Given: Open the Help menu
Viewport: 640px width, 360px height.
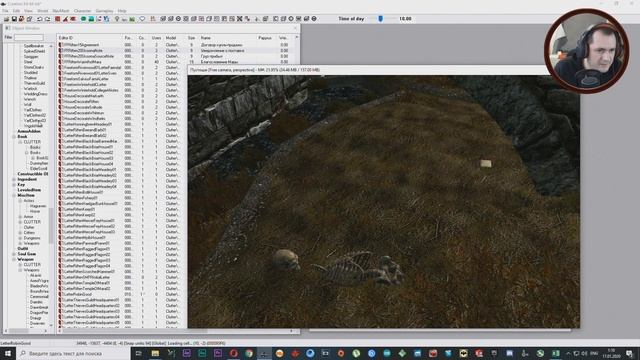Looking at the screenshot, I should (122, 11).
